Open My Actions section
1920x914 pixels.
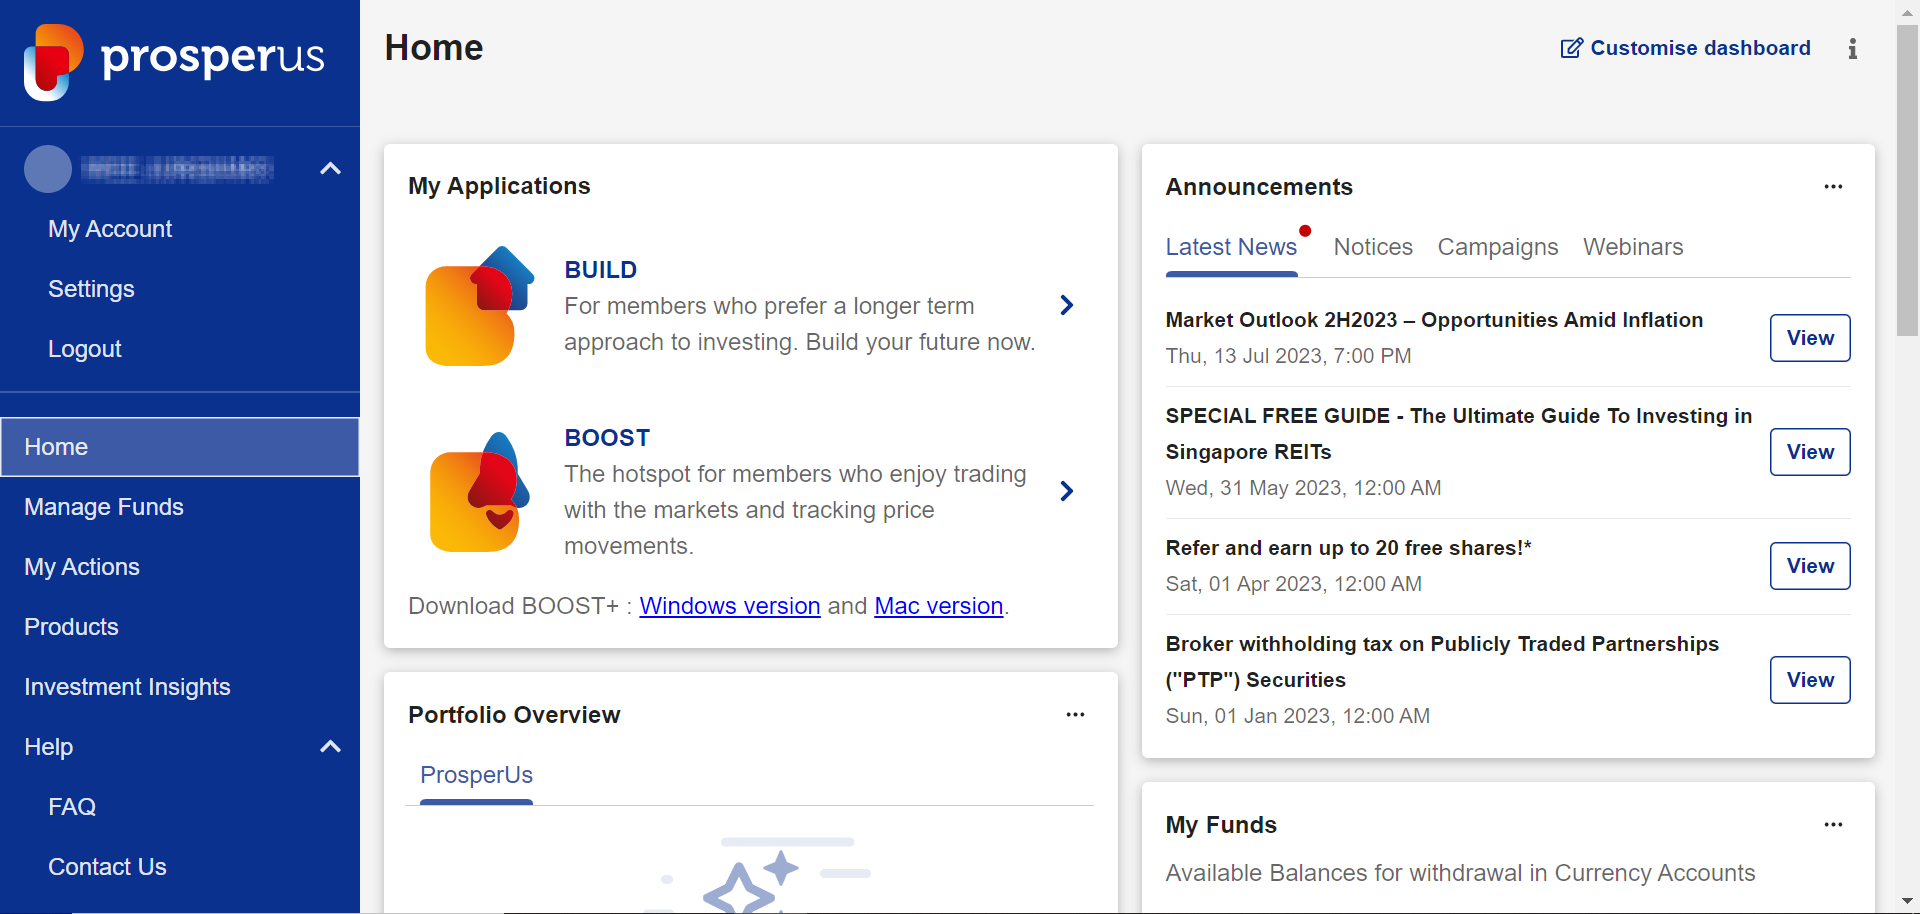click(82, 567)
